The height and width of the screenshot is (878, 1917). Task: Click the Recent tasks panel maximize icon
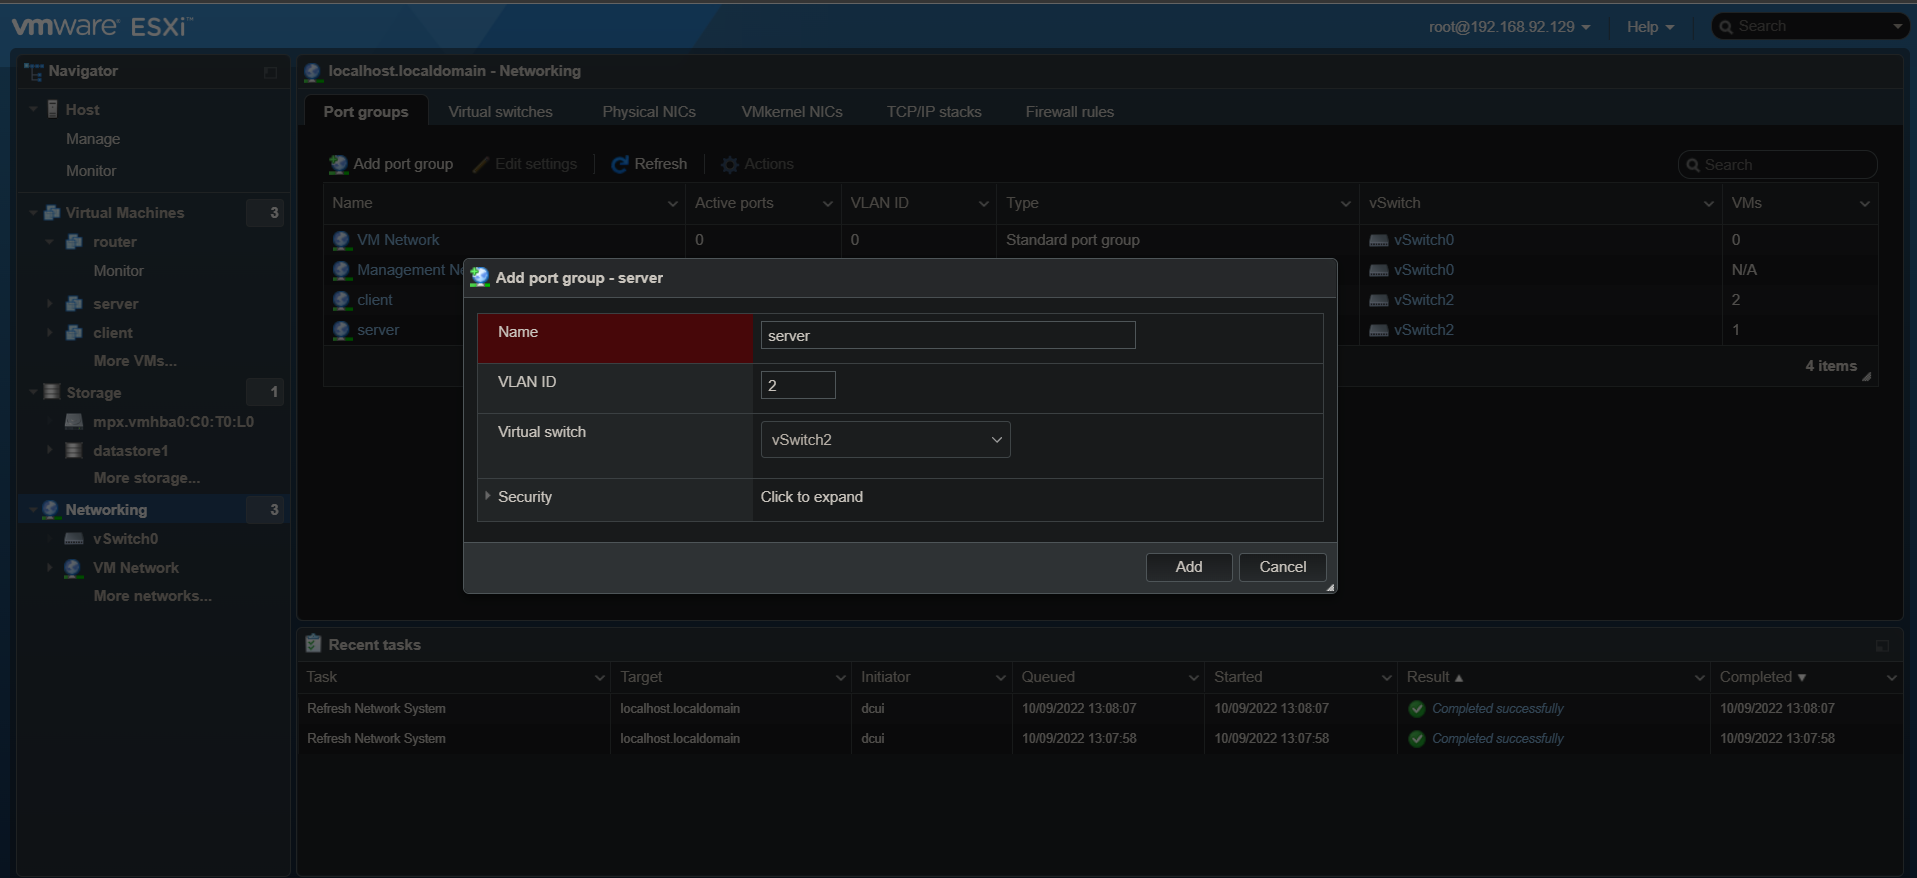(1882, 646)
